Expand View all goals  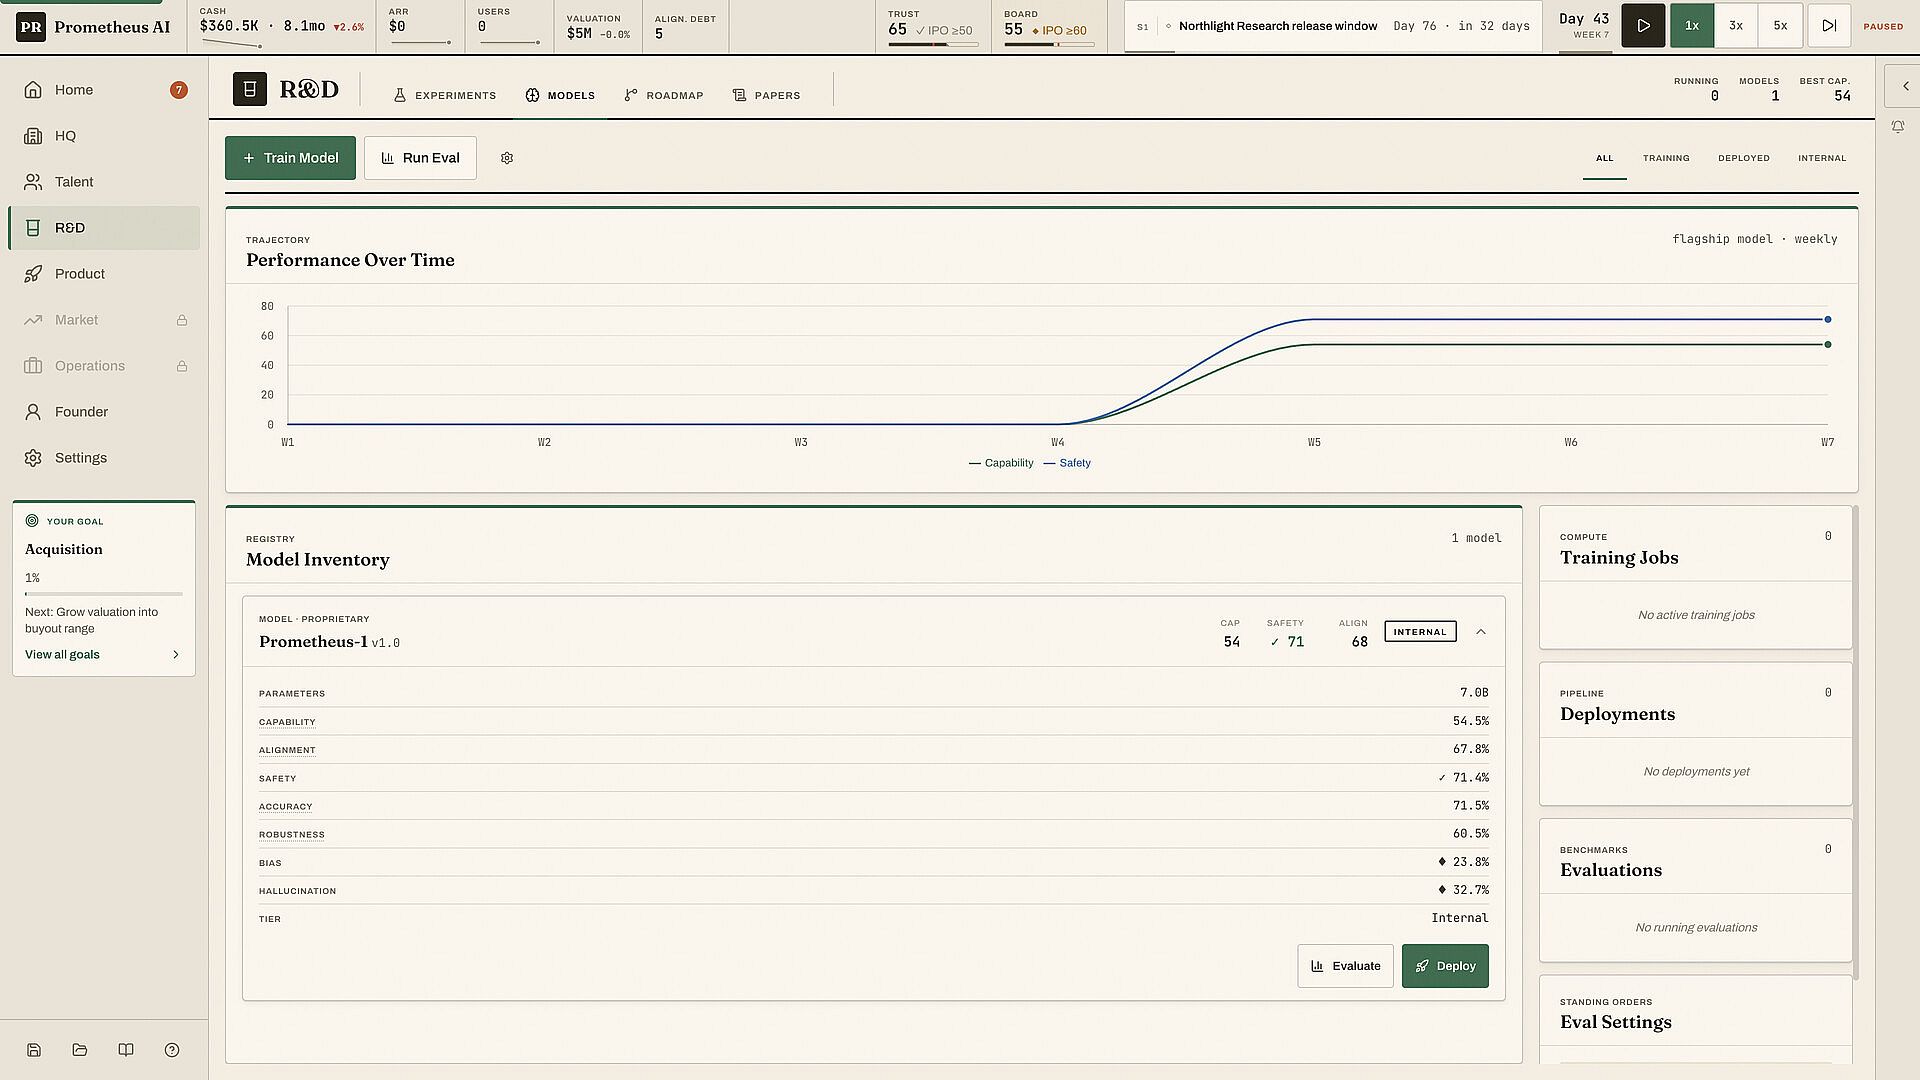103,655
